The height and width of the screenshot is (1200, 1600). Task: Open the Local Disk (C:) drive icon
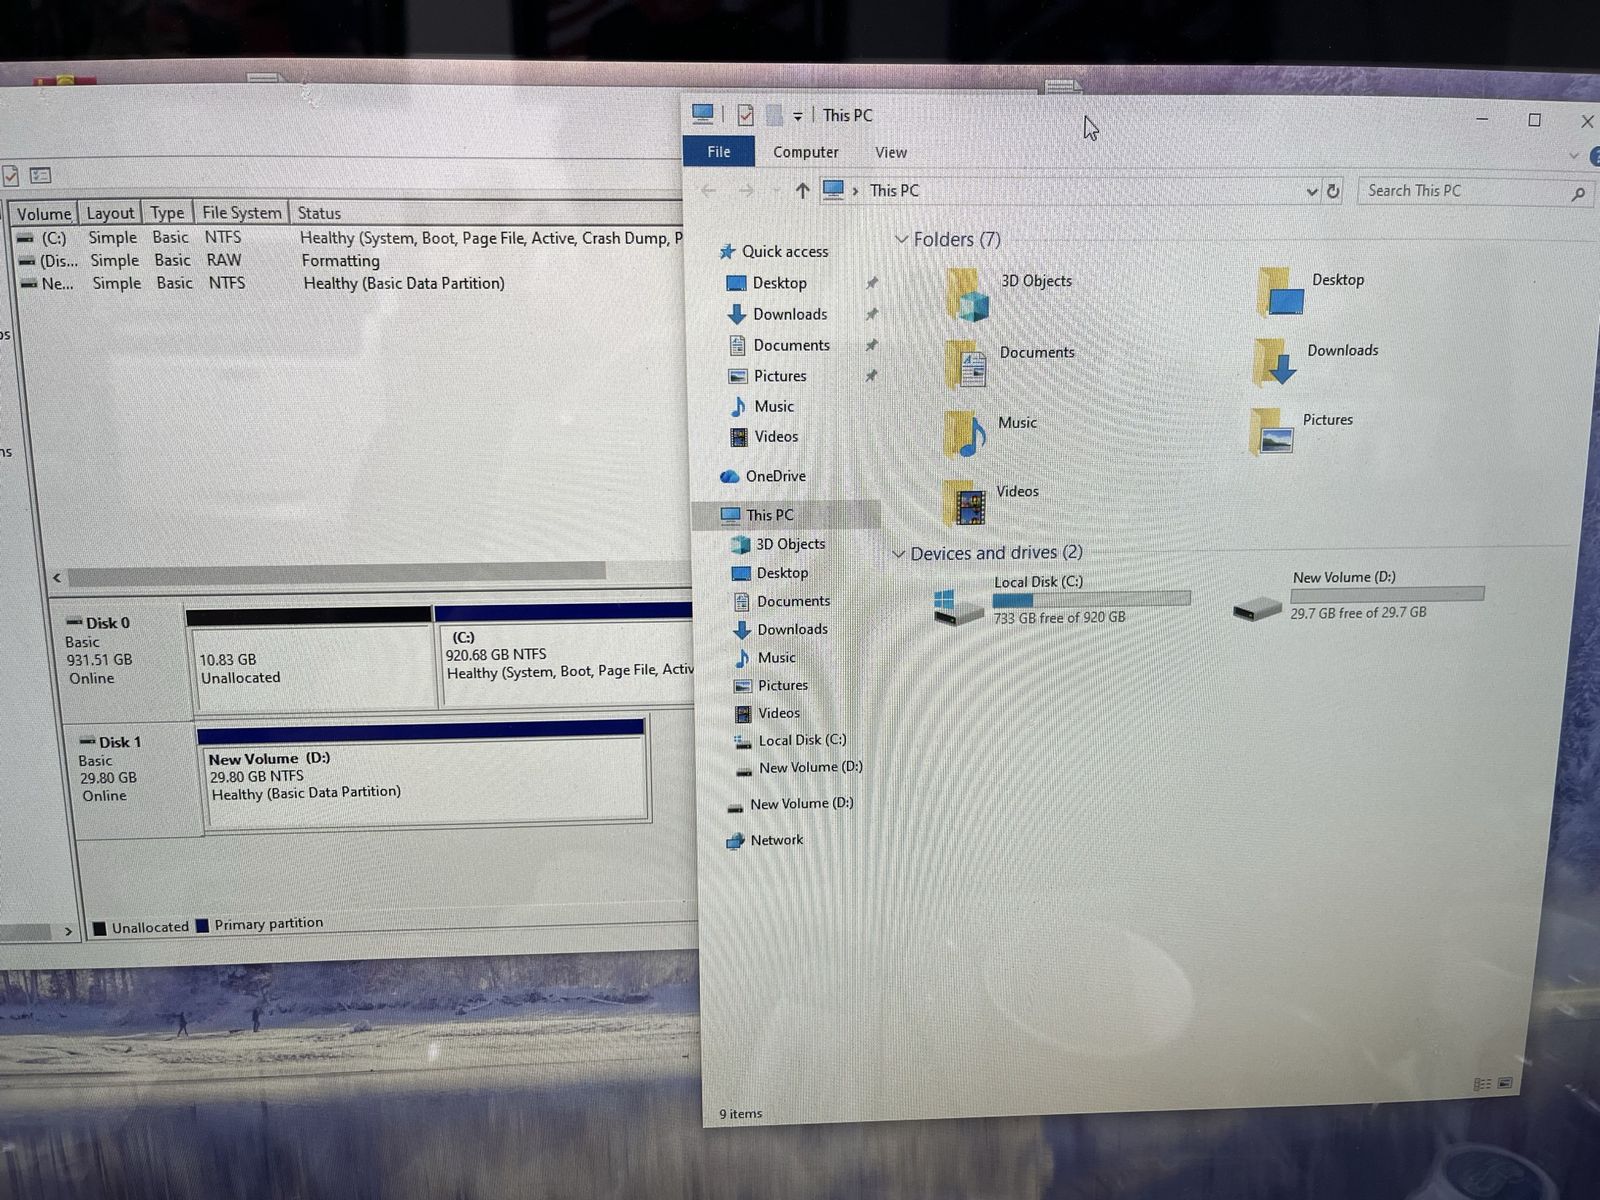[957, 606]
